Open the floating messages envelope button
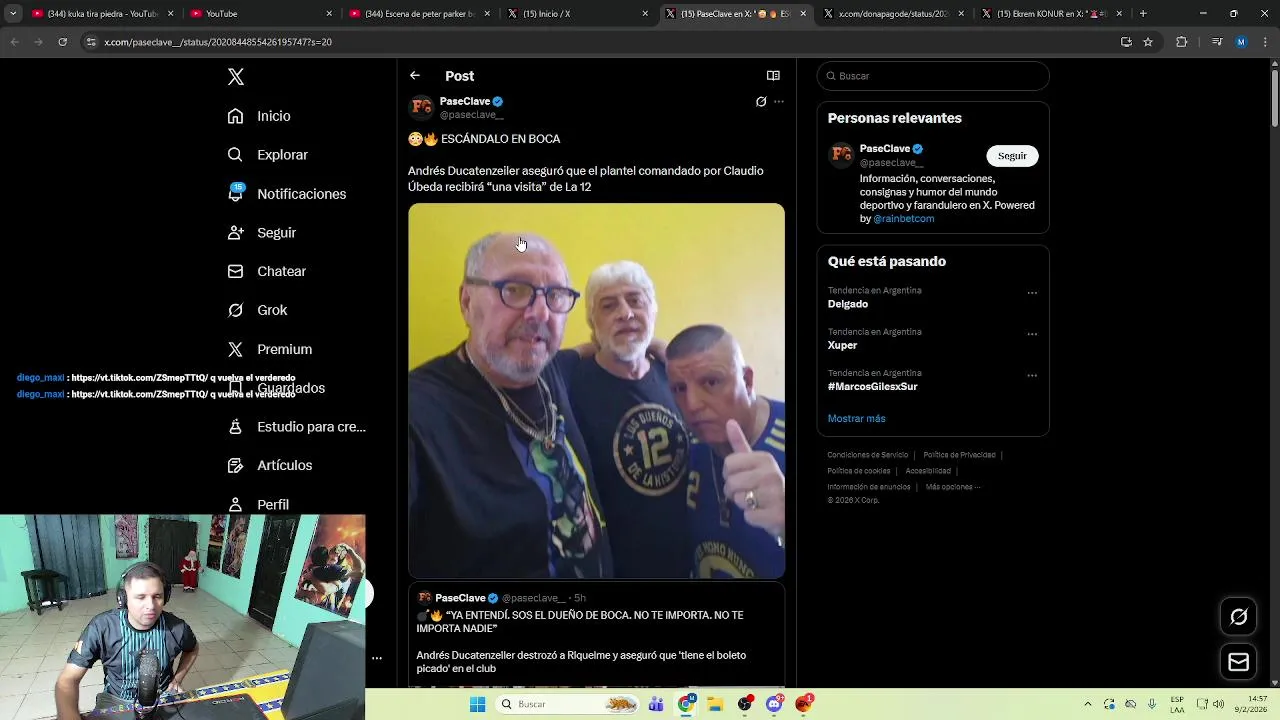 pyautogui.click(x=1239, y=662)
